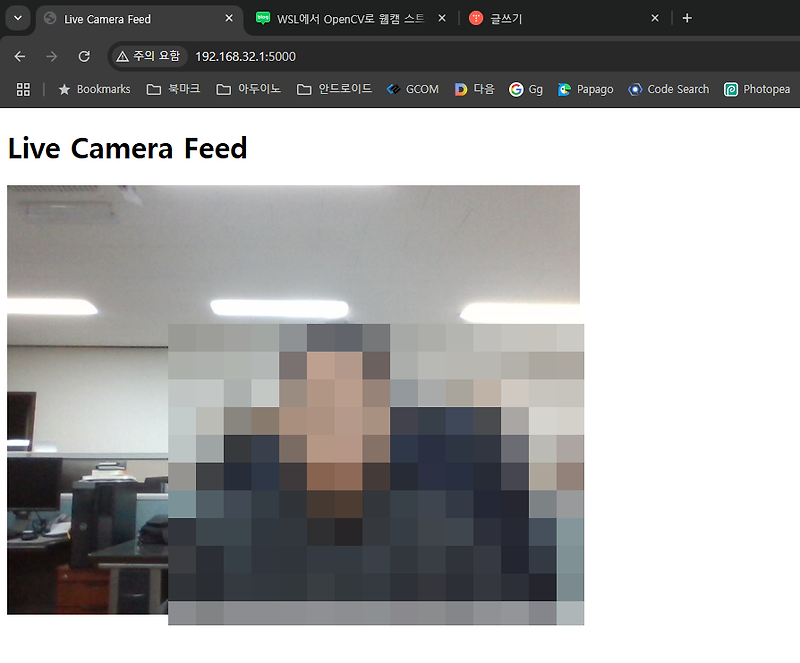Open the 북마크 bookmark folder
This screenshot has width=800, height=663.
click(173, 90)
